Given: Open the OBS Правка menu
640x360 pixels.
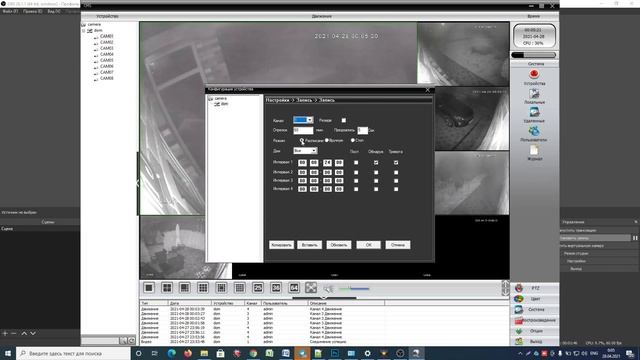Looking at the screenshot, I should point(33,11).
